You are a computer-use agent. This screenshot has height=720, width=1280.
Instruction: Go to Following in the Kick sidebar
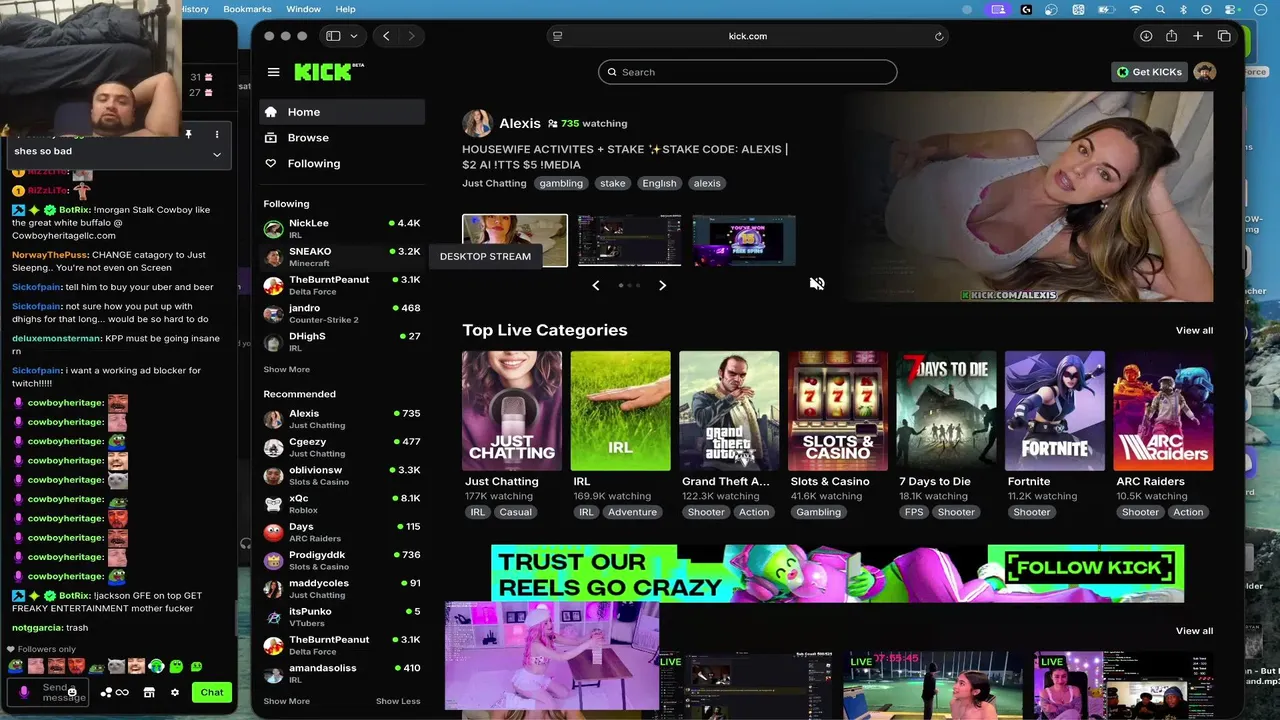(342, 164)
